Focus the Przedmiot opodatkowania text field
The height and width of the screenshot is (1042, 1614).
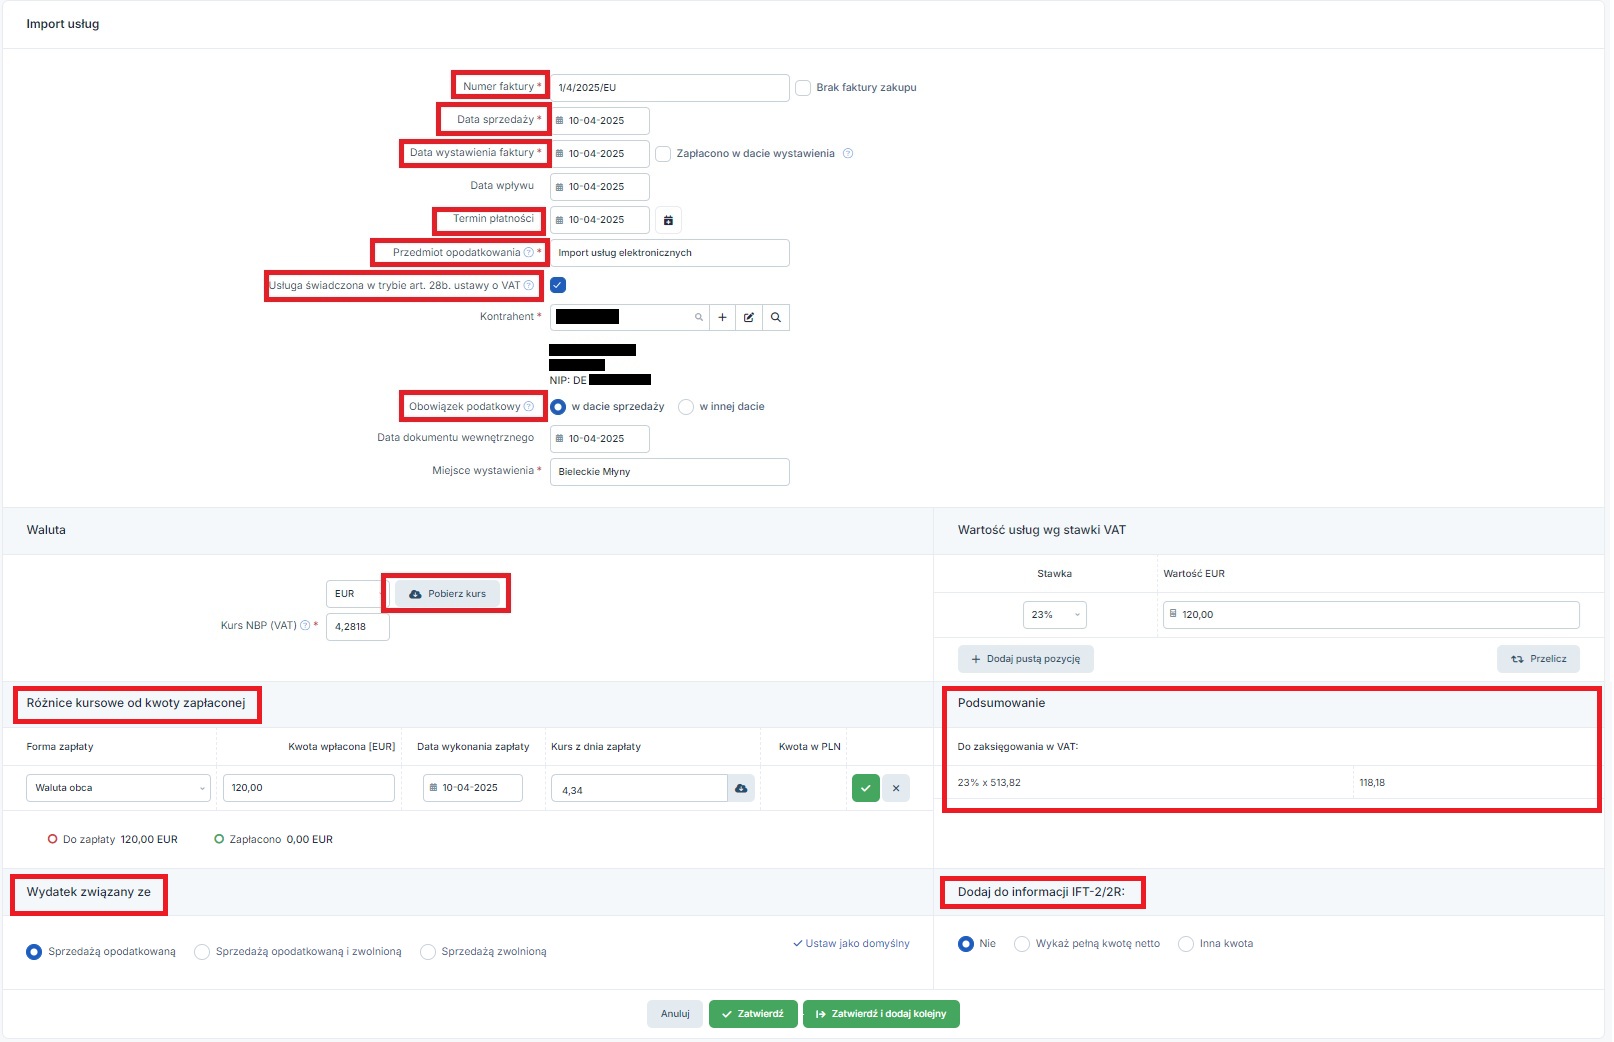[x=670, y=253]
